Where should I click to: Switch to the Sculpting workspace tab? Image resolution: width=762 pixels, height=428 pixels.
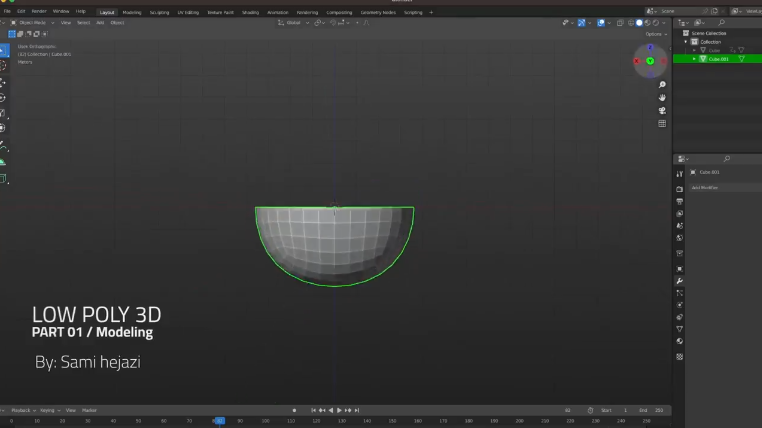[159, 13]
